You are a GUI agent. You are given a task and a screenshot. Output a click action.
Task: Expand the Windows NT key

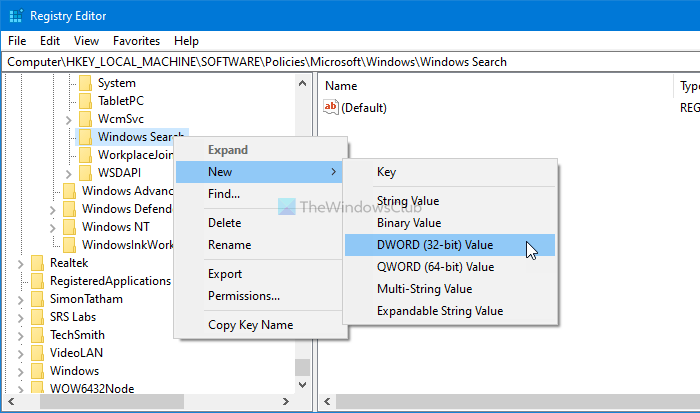coord(52,227)
